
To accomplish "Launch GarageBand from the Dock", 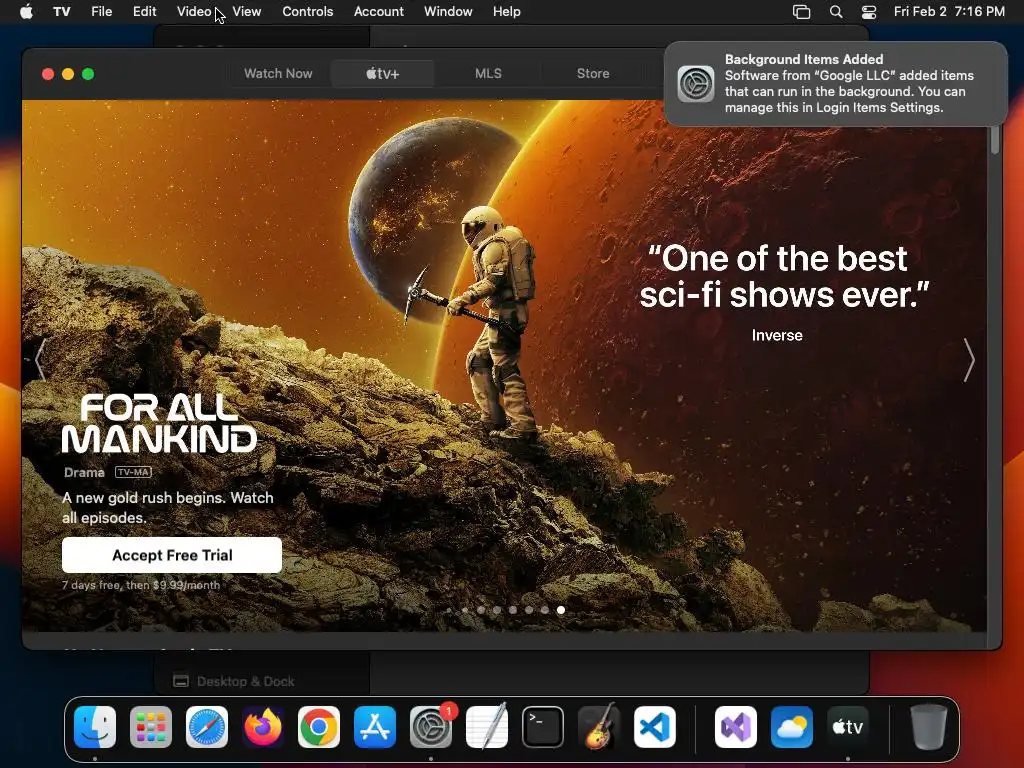I will (x=599, y=726).
